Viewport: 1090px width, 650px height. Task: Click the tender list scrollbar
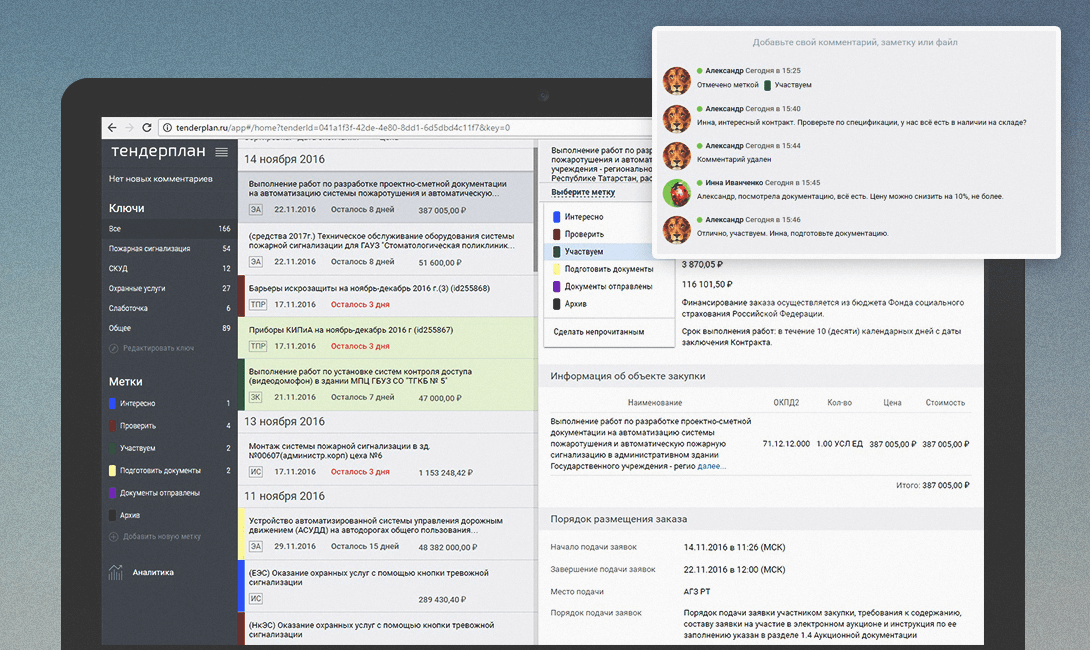[535, 209]
